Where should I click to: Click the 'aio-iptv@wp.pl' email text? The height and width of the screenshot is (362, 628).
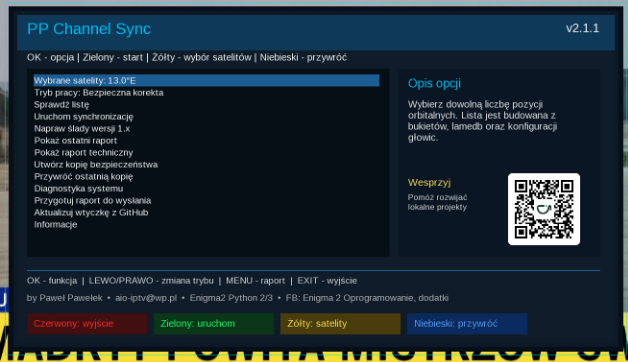click(x=146, y=298)
